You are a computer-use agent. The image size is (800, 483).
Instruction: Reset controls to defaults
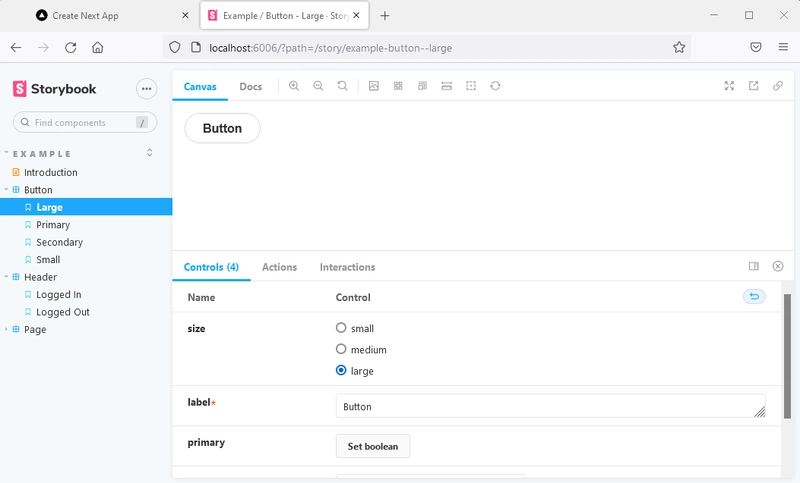pos(754,296)
